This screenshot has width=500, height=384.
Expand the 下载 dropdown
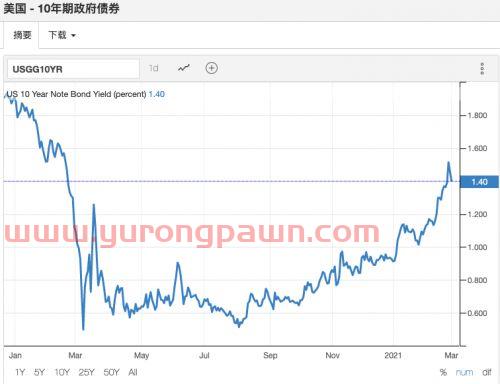tap(62, 35)
